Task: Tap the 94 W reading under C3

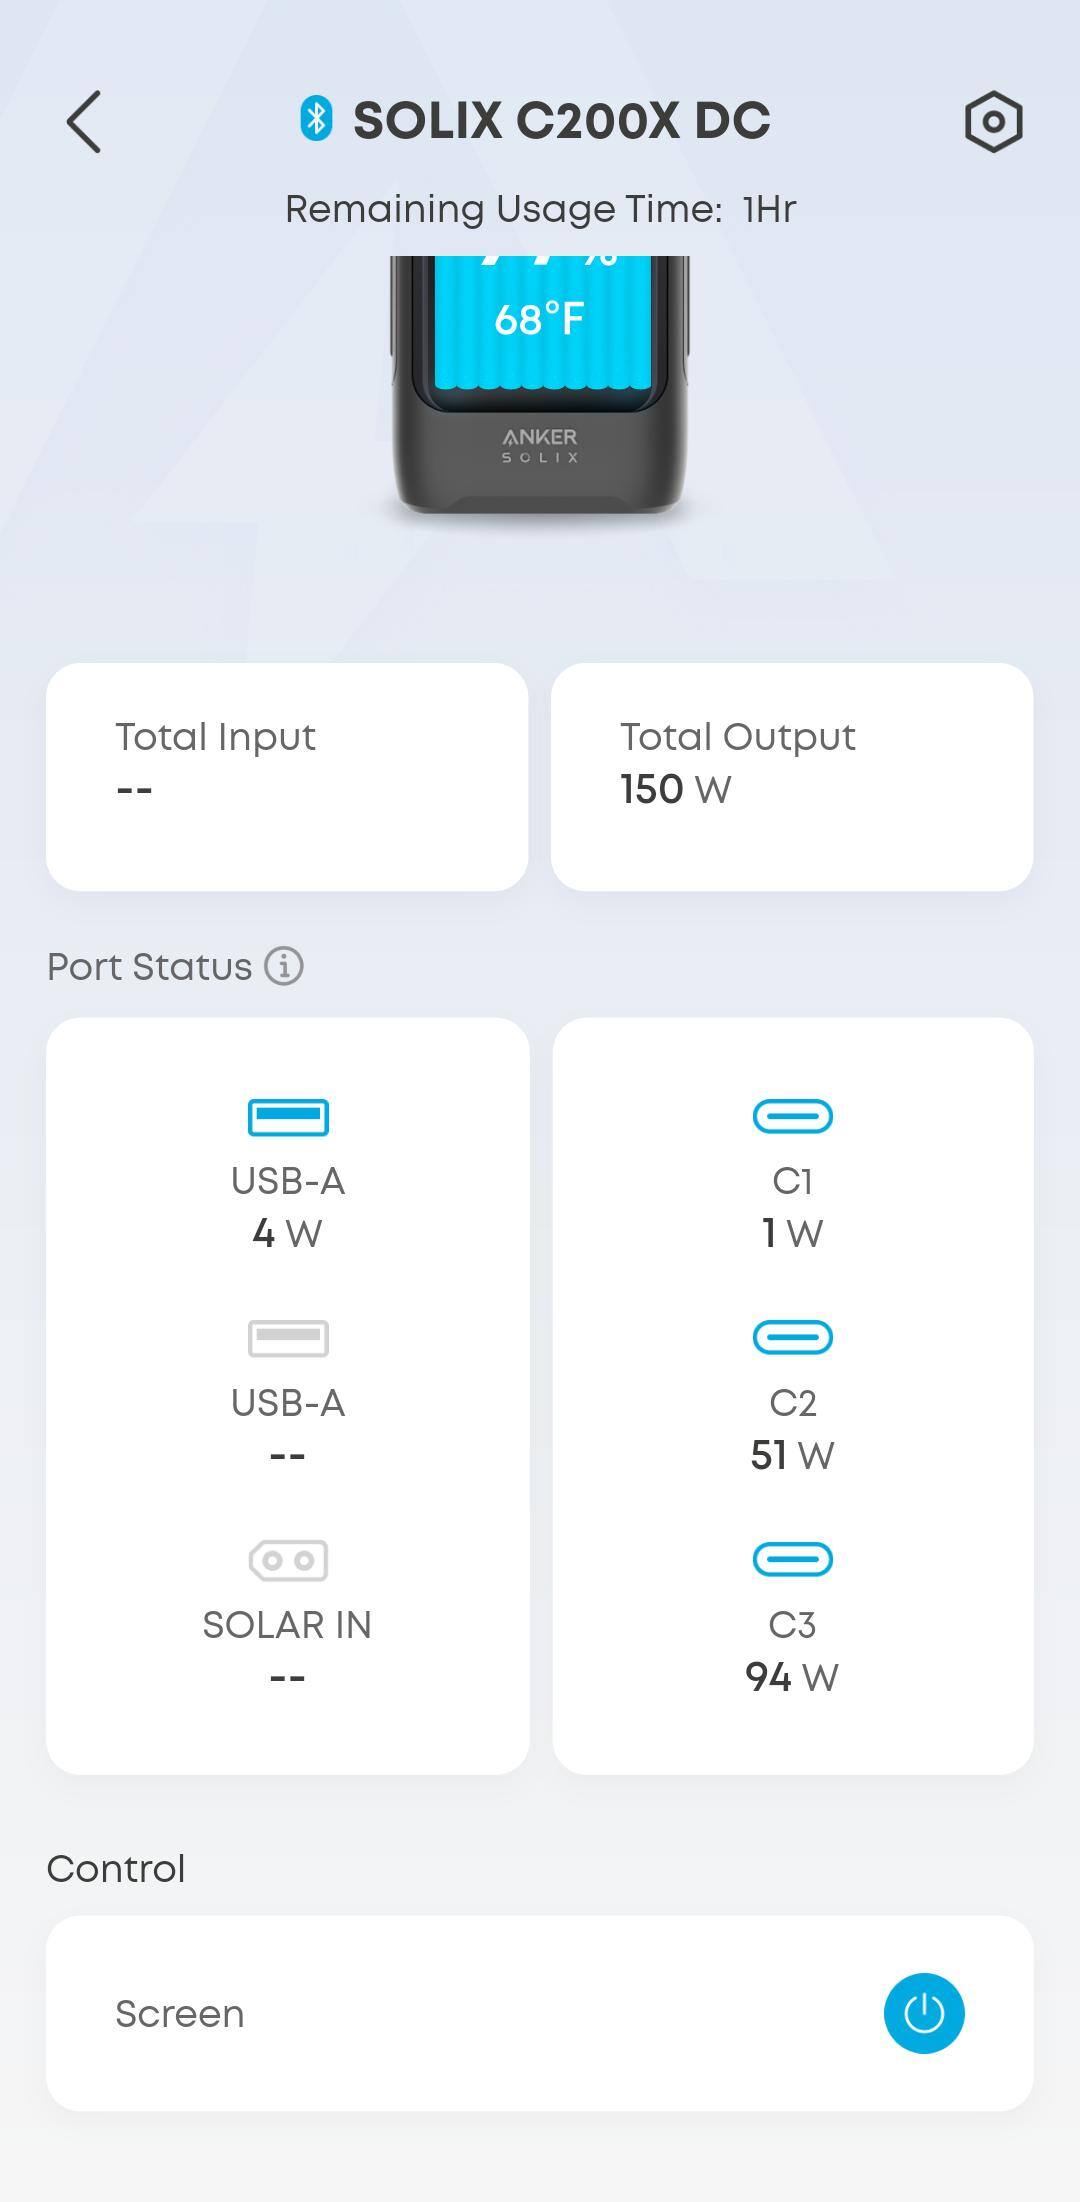Action: (x=792, y=1677)
